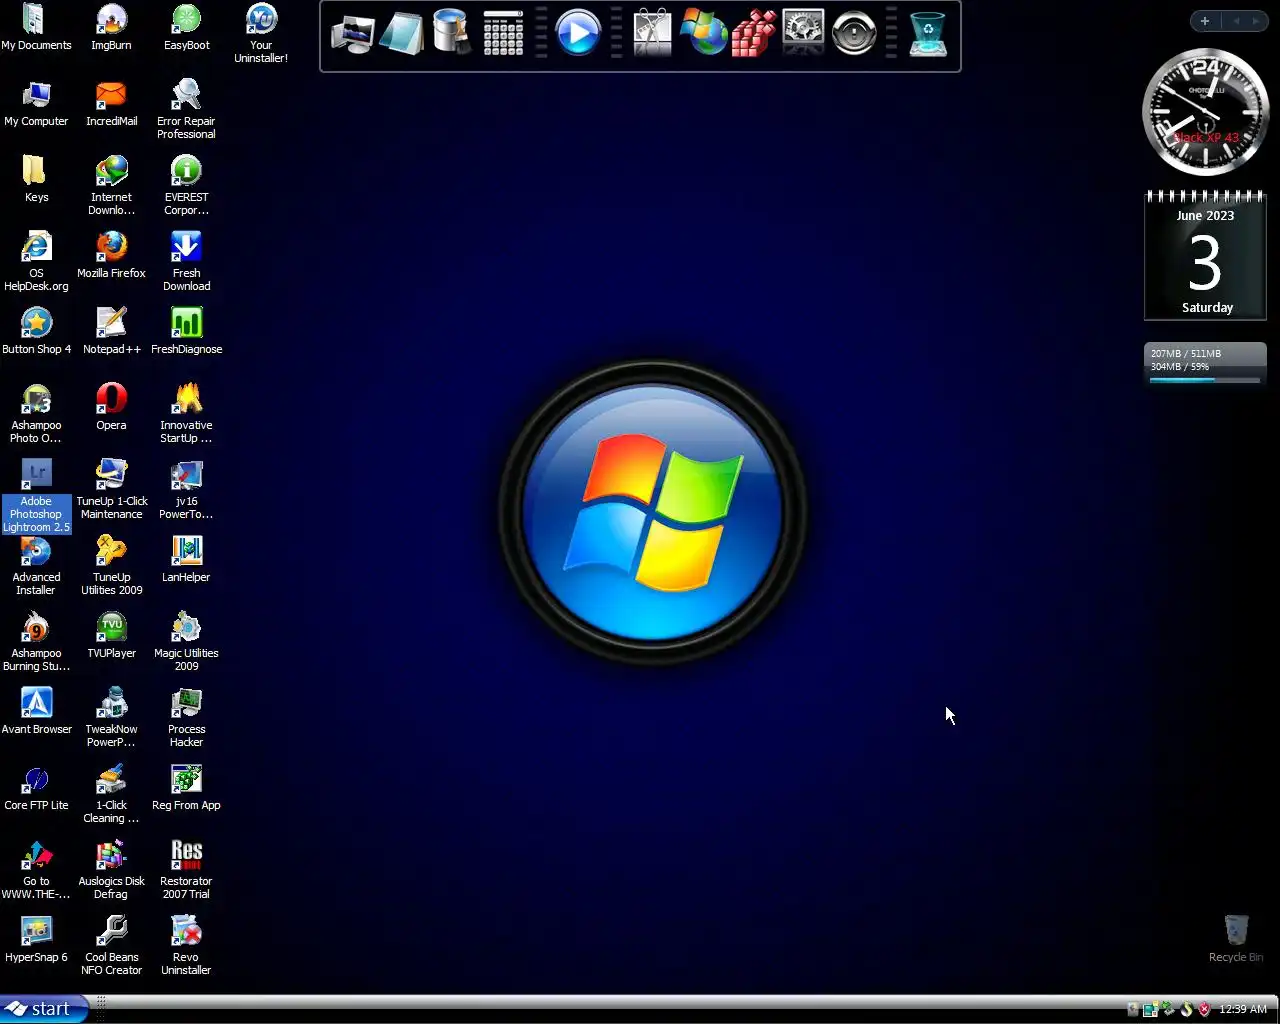Open the My Computer desktop icon
The image size is (1280, 1024).
36,104
